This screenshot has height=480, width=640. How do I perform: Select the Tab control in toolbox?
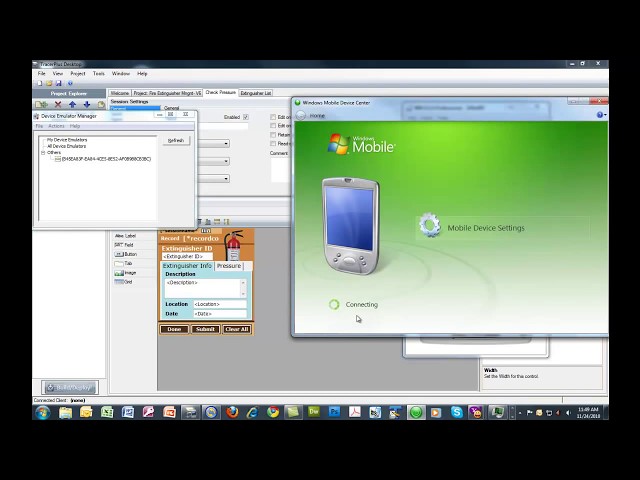123,263
